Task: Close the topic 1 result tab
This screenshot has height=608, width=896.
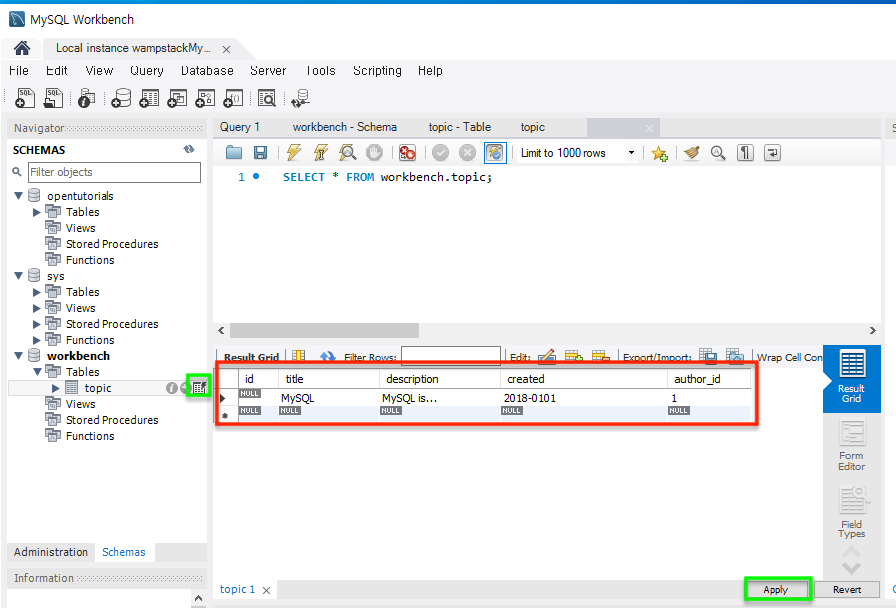Action: tap(266, 590)
